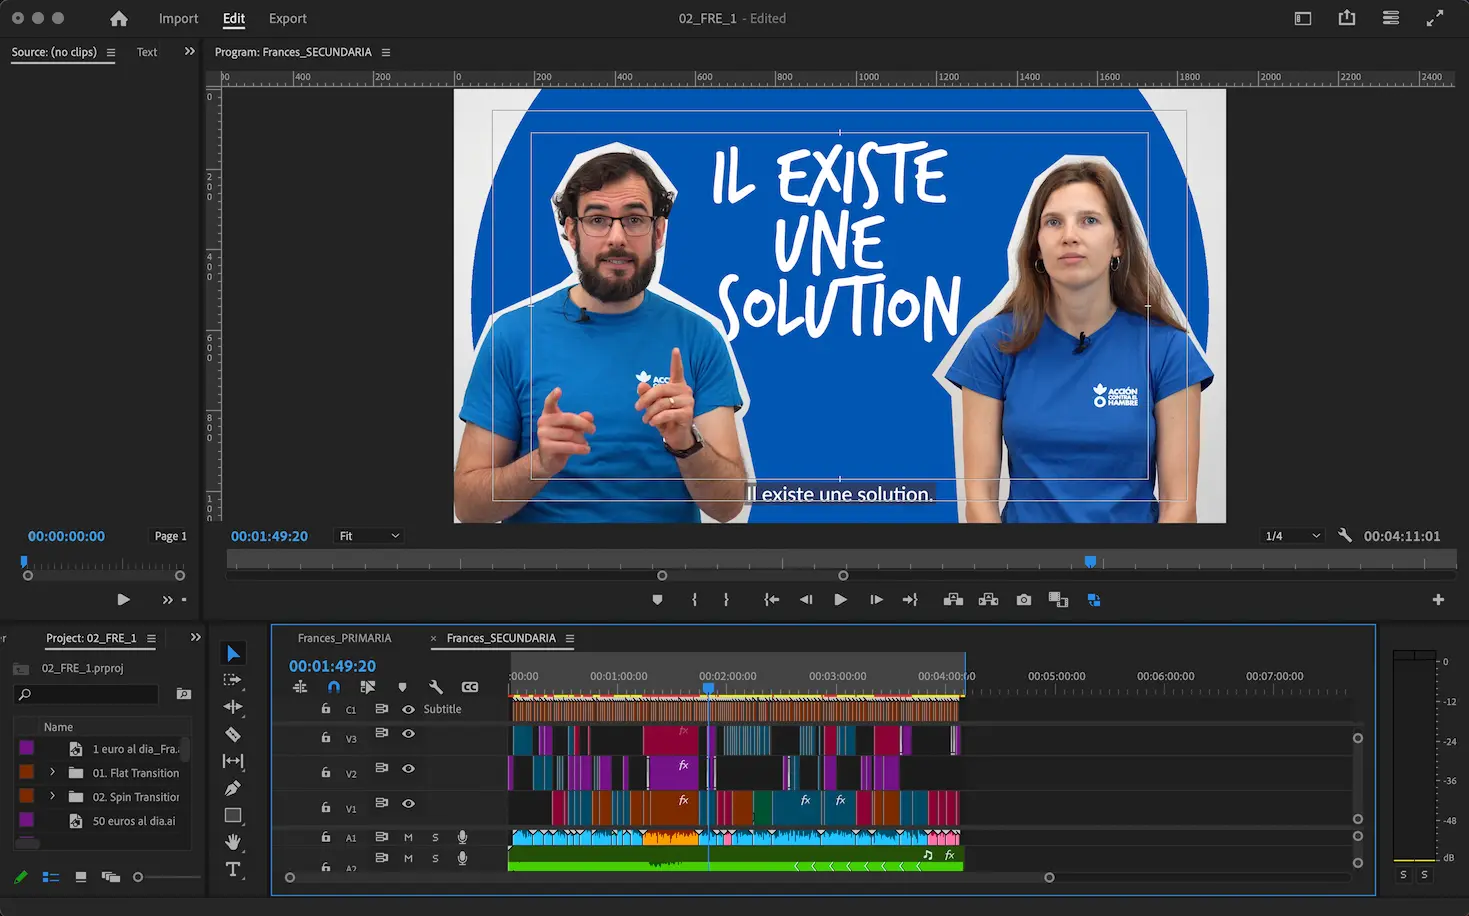Hide the V3 track with eye icon
This screenshot has height=916, width=1469.
pos(408,734)
